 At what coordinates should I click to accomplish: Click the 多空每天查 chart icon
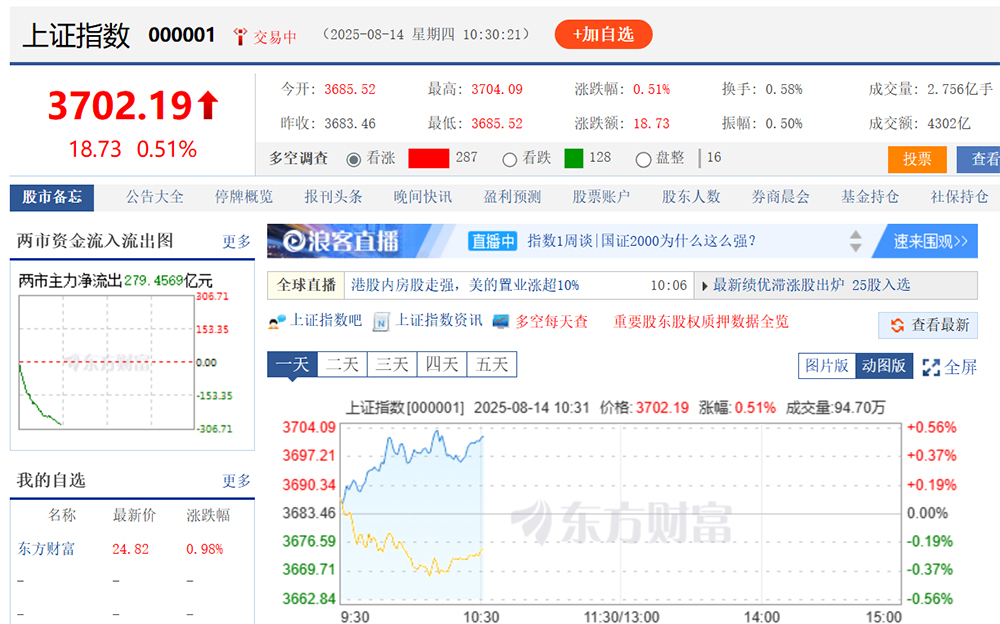[501, 322]
